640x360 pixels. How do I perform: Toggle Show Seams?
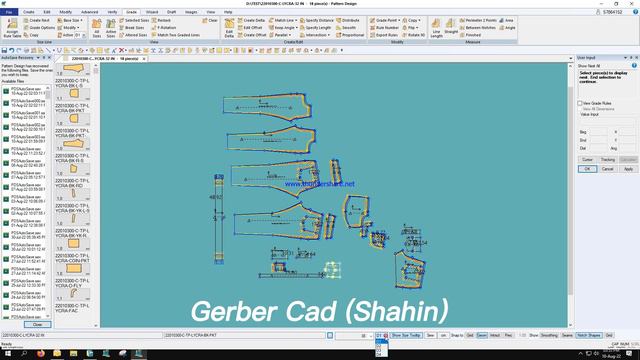click(567, 335)
